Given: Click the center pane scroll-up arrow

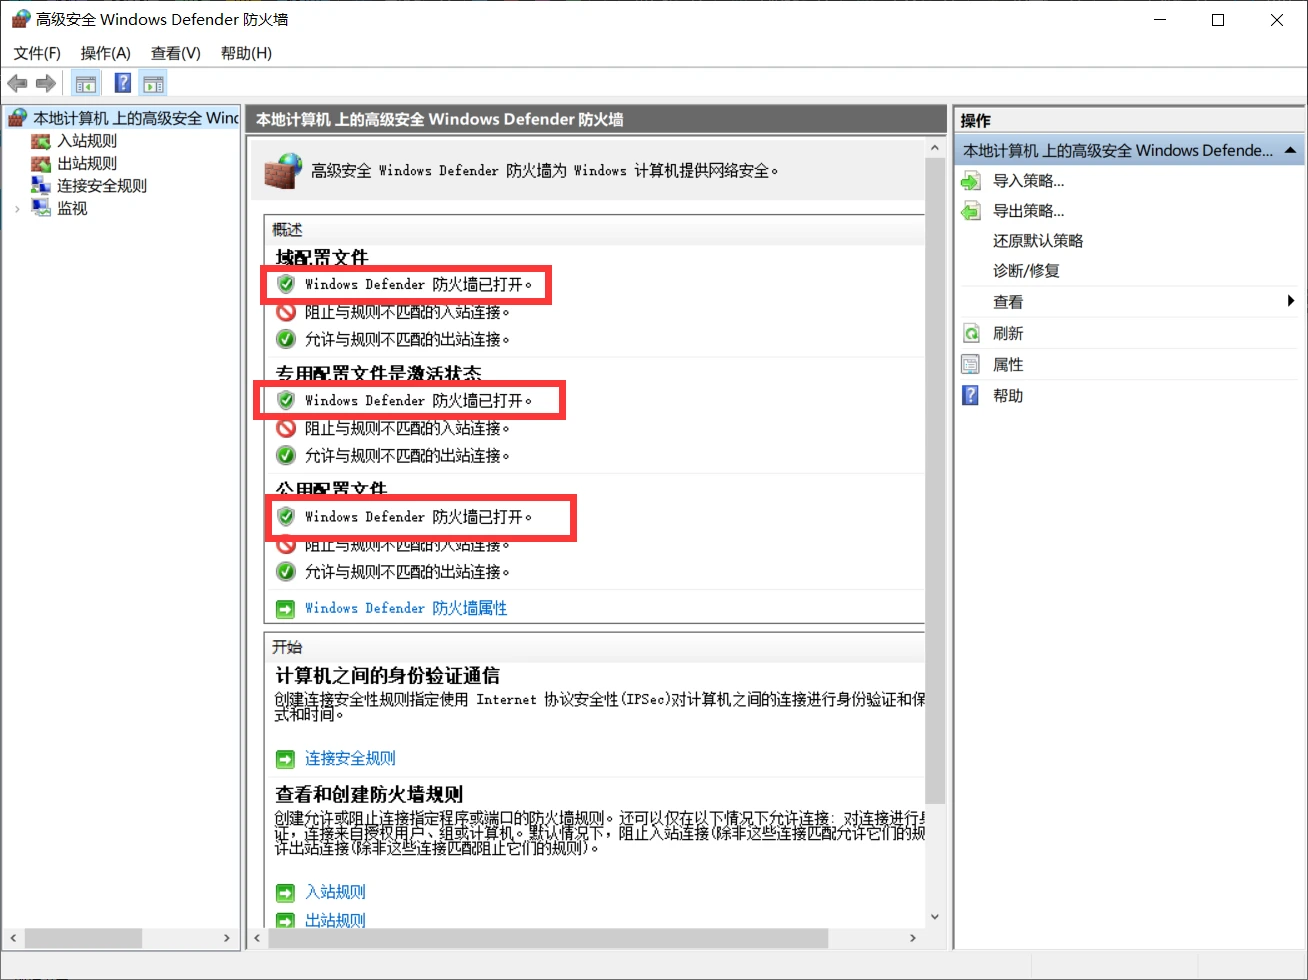Looking at the screenshot, I should pos(935,148).
